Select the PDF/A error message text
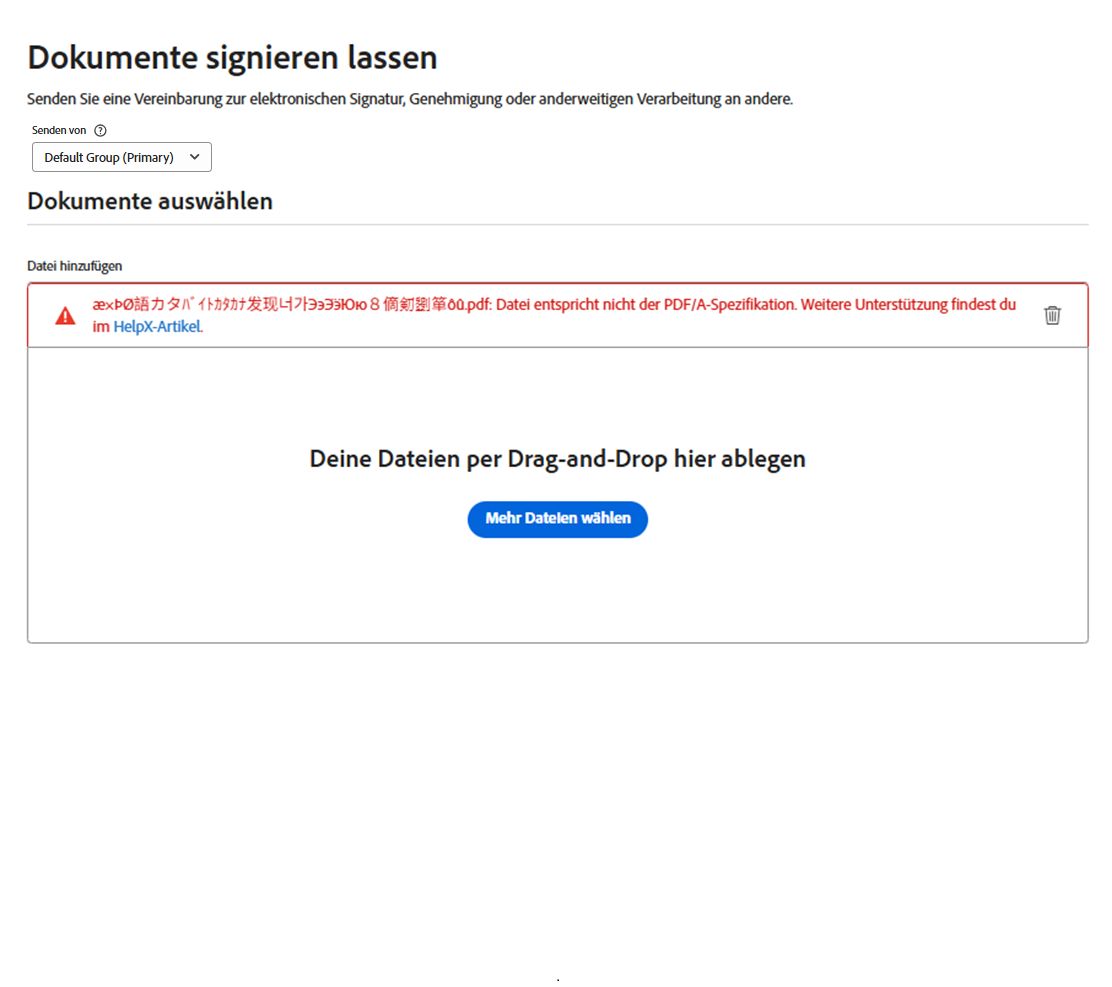 click(x=554, y=316)
